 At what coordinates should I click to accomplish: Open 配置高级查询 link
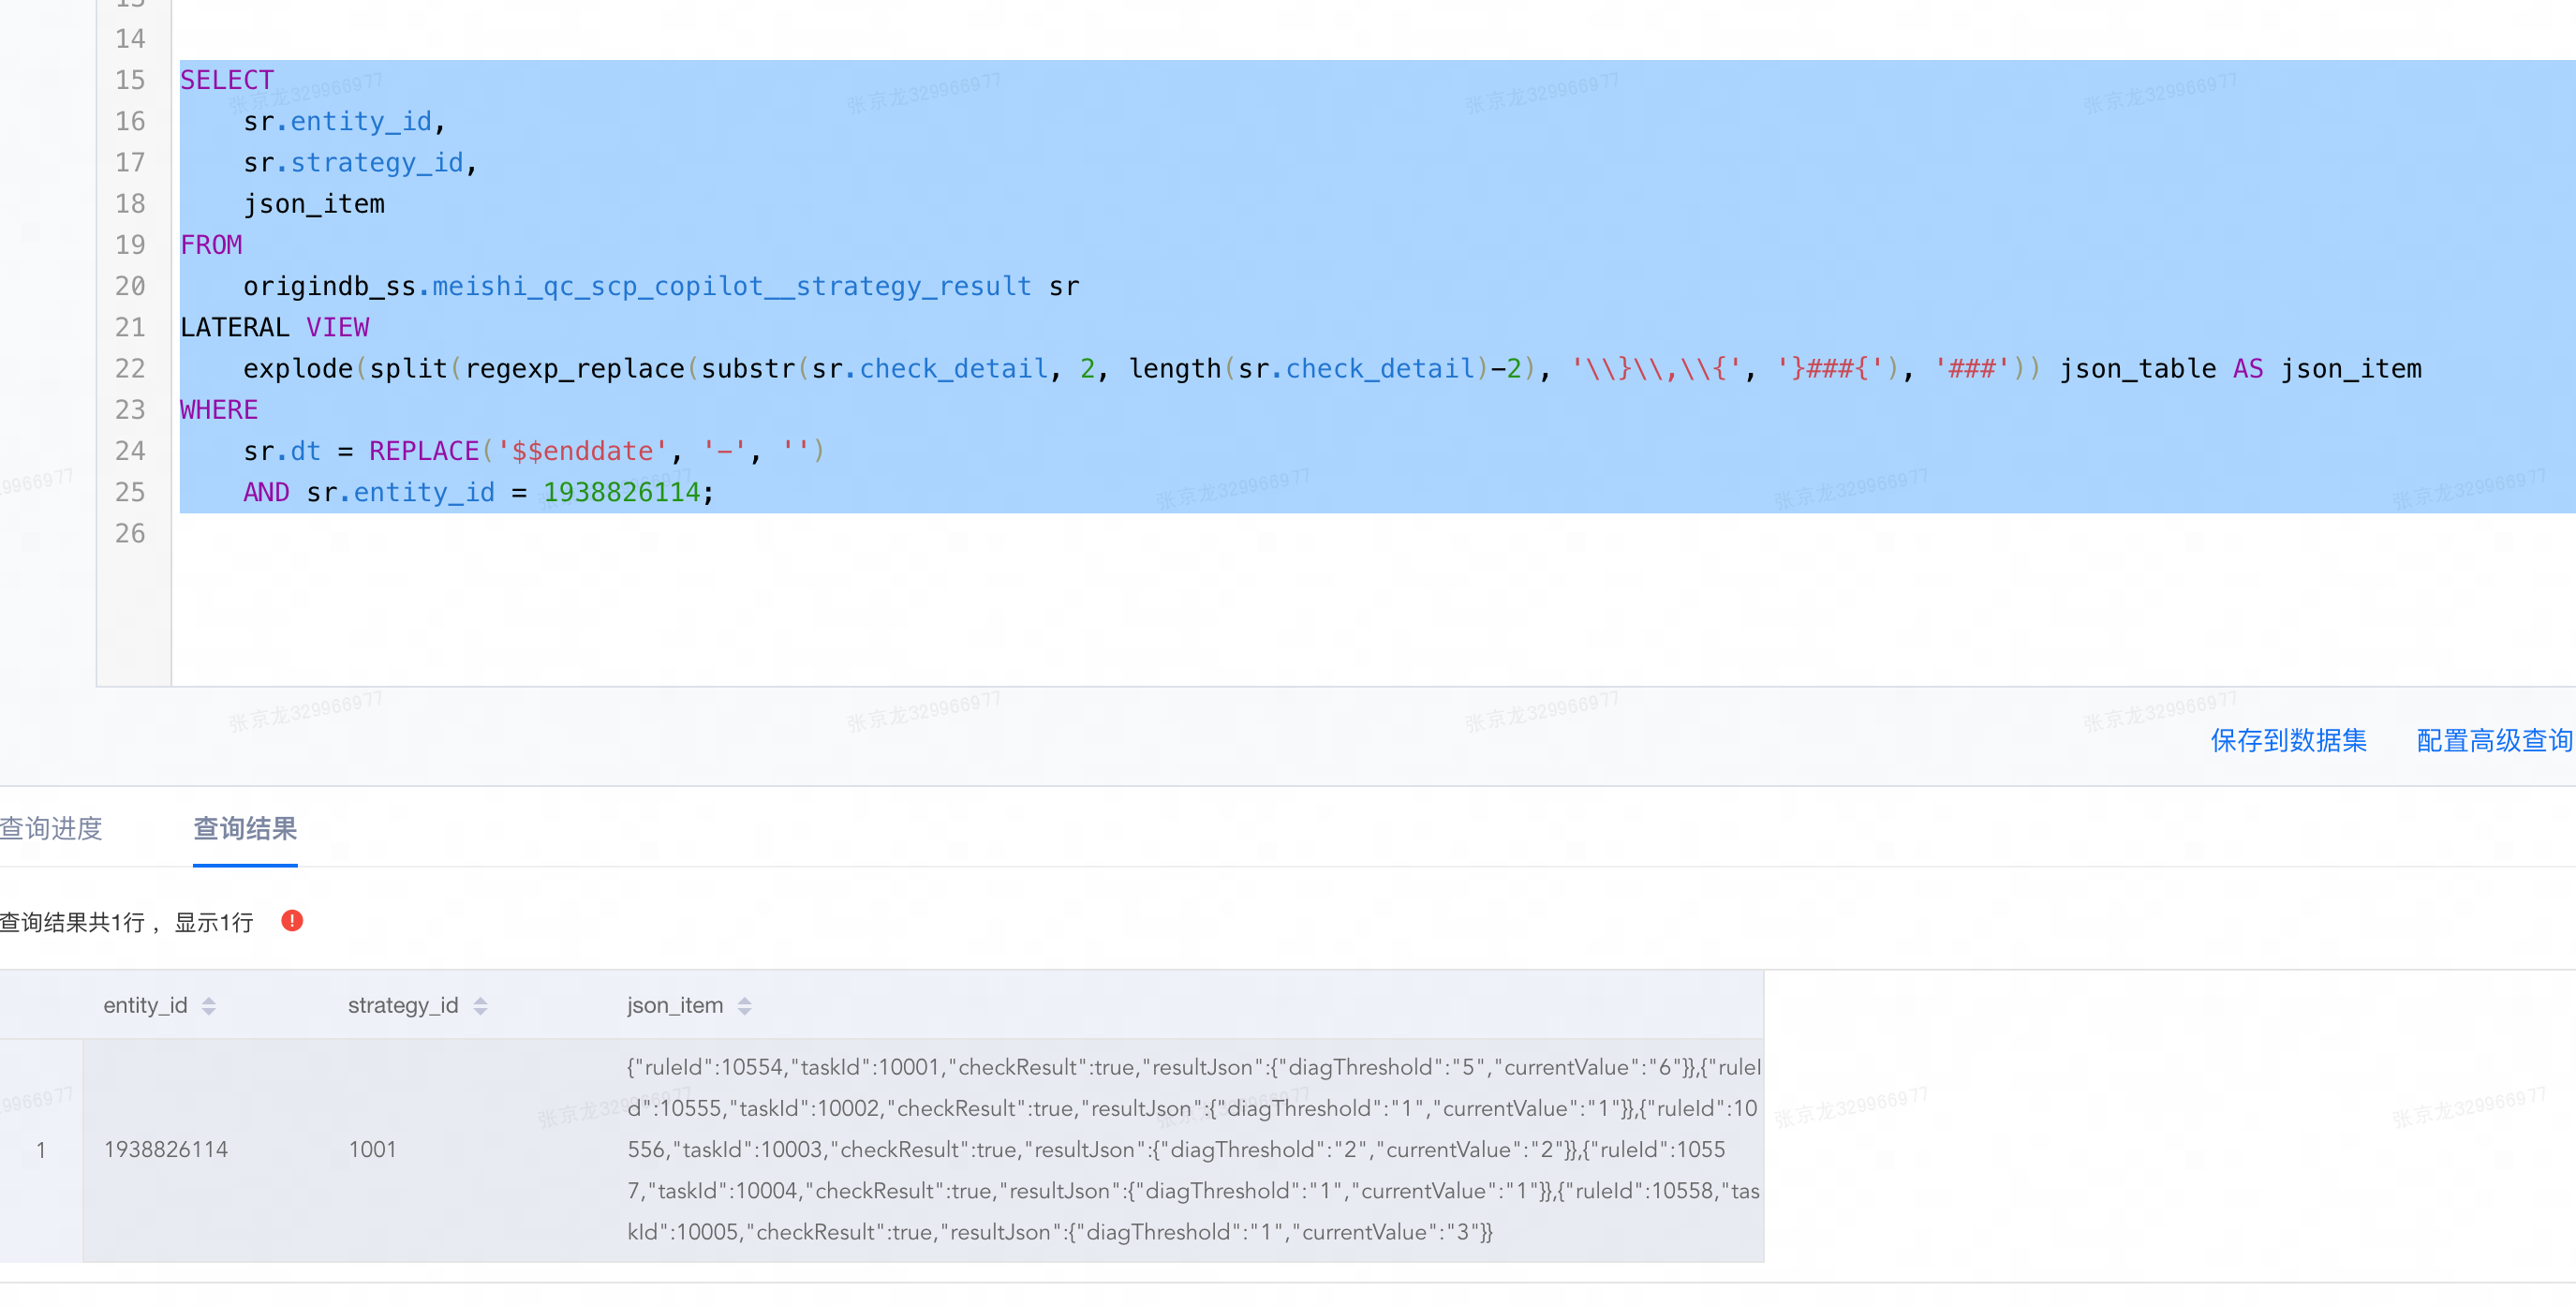pyautogui.click(x=2495, y=740)
